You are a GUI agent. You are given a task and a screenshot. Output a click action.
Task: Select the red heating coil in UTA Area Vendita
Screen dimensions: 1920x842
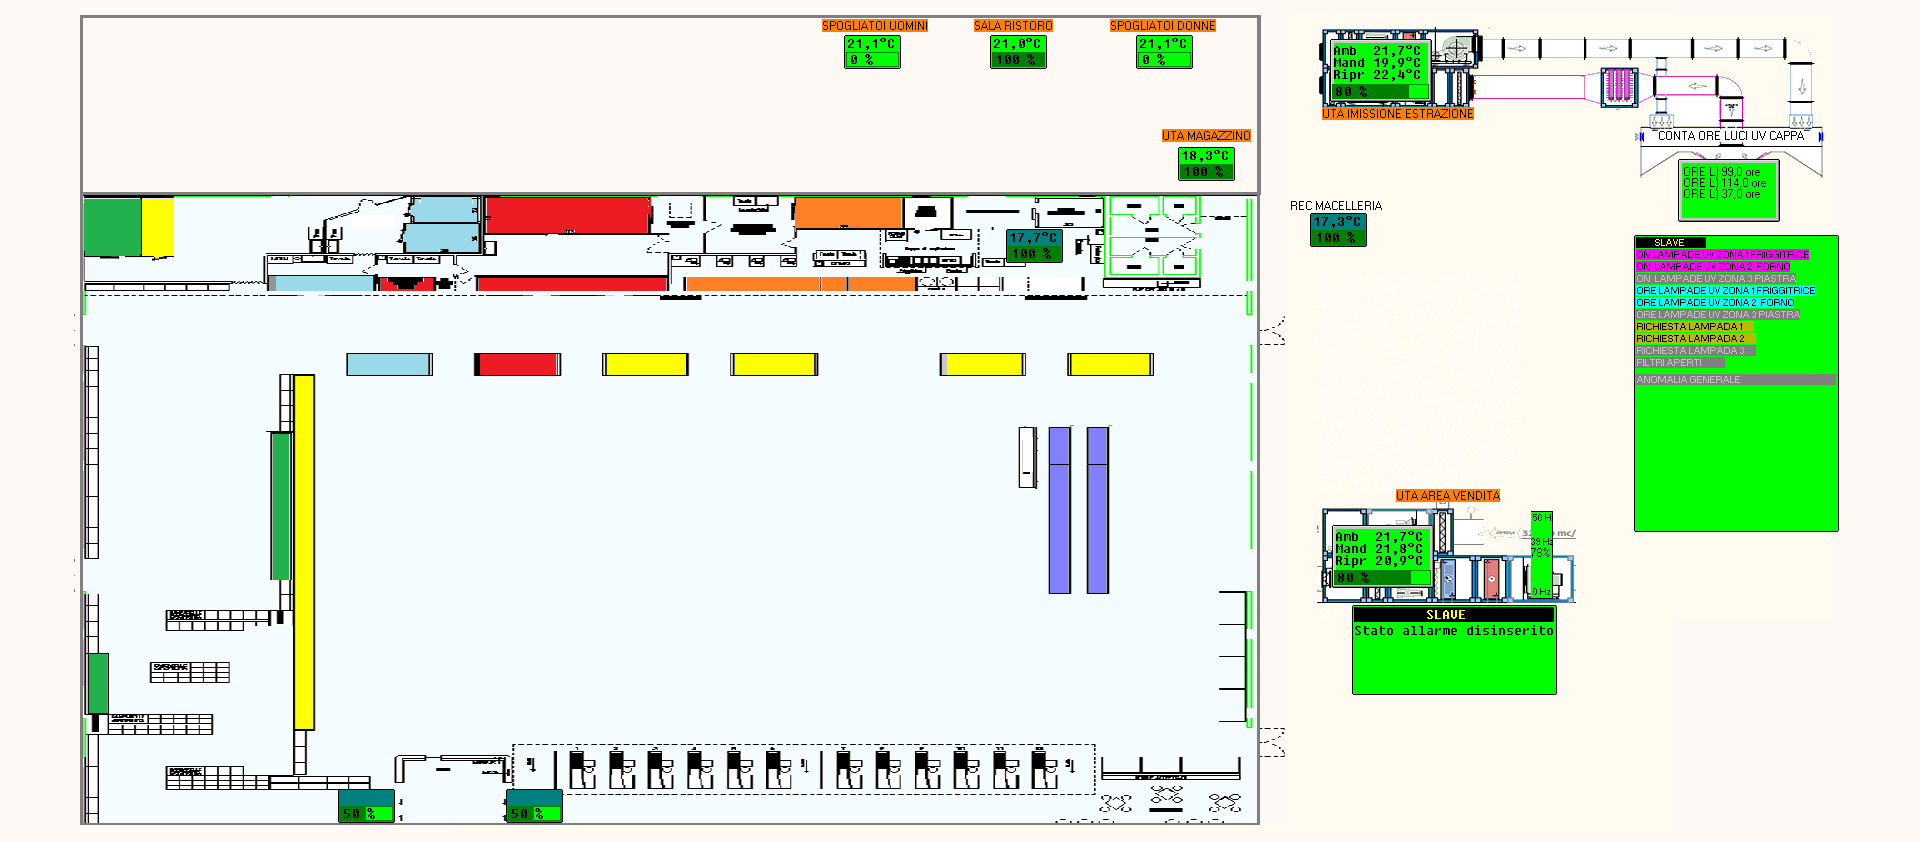pyautogui.click(x=1491, y=578)
